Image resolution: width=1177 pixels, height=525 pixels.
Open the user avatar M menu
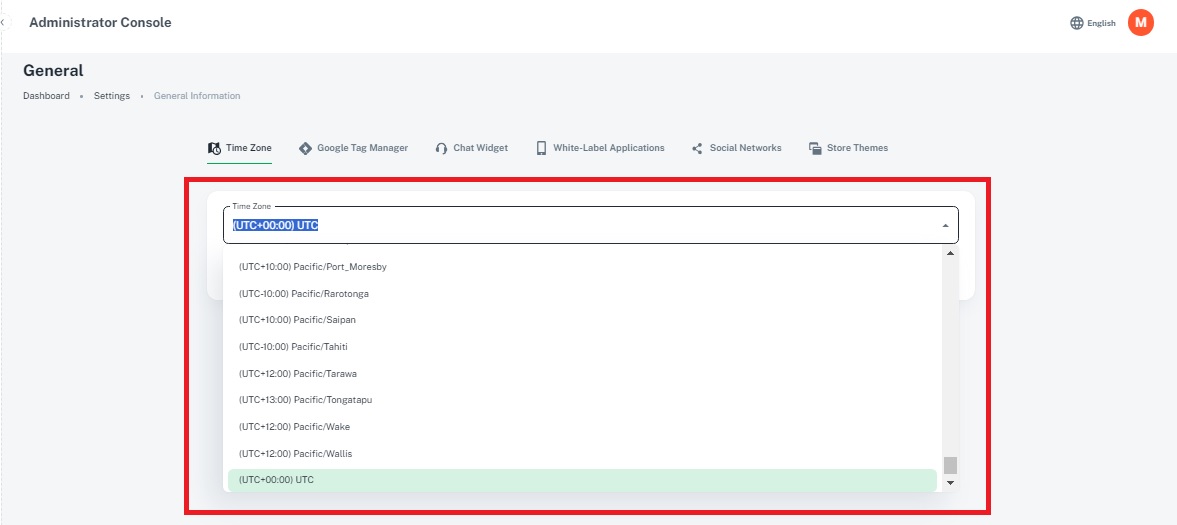click(x=1140, y=22)
